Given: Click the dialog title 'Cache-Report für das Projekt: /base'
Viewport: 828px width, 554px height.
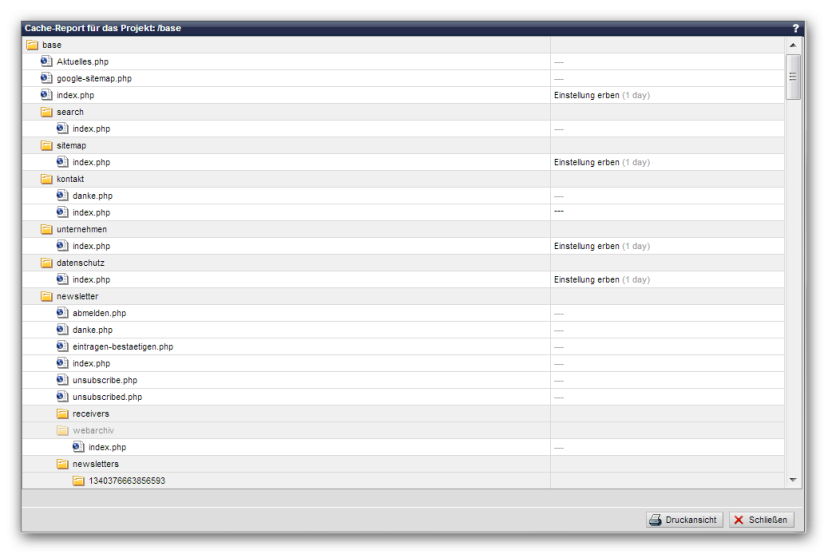Looking at the screenshot, I should pos(103,28).
